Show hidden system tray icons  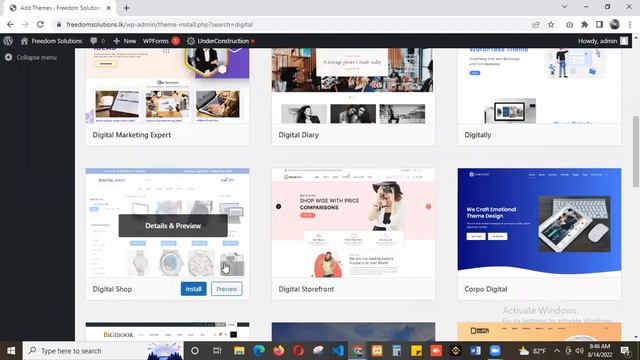click(x=557, y=351)
